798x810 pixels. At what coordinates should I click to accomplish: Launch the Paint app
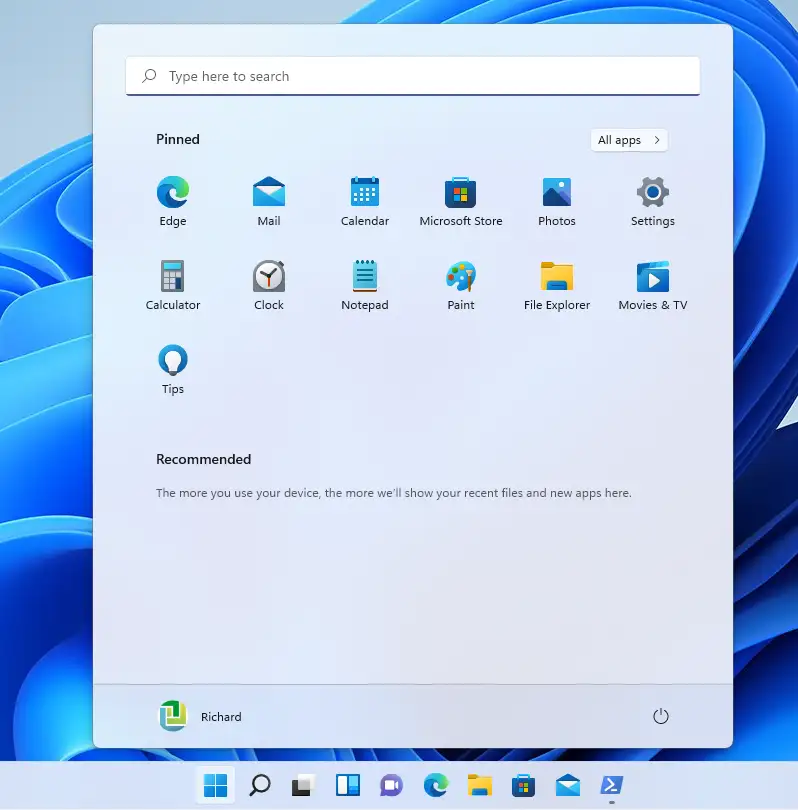(x=461, y=286)
